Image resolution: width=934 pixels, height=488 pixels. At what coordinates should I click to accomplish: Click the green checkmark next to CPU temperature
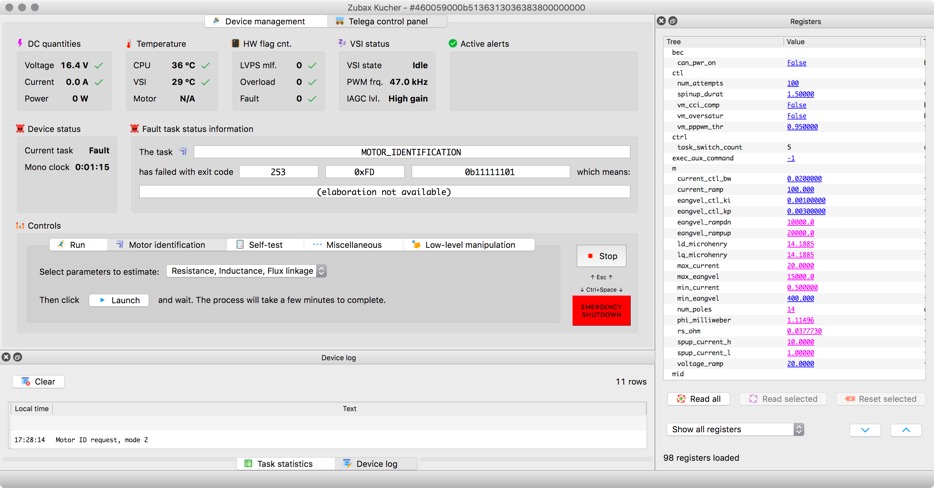tap(206, 66)
